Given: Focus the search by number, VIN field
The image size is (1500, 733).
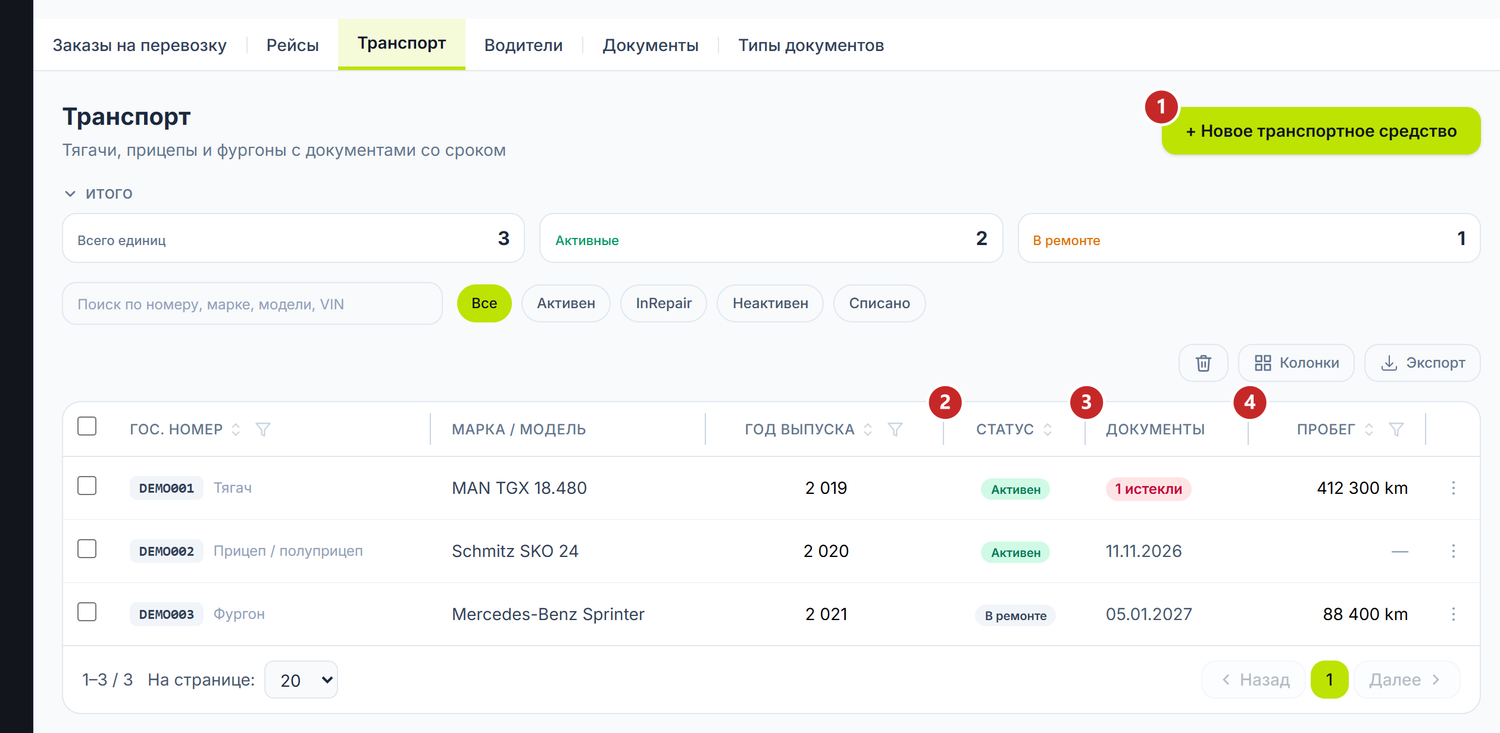Looking at the screenshot, I should click(252, 303).
